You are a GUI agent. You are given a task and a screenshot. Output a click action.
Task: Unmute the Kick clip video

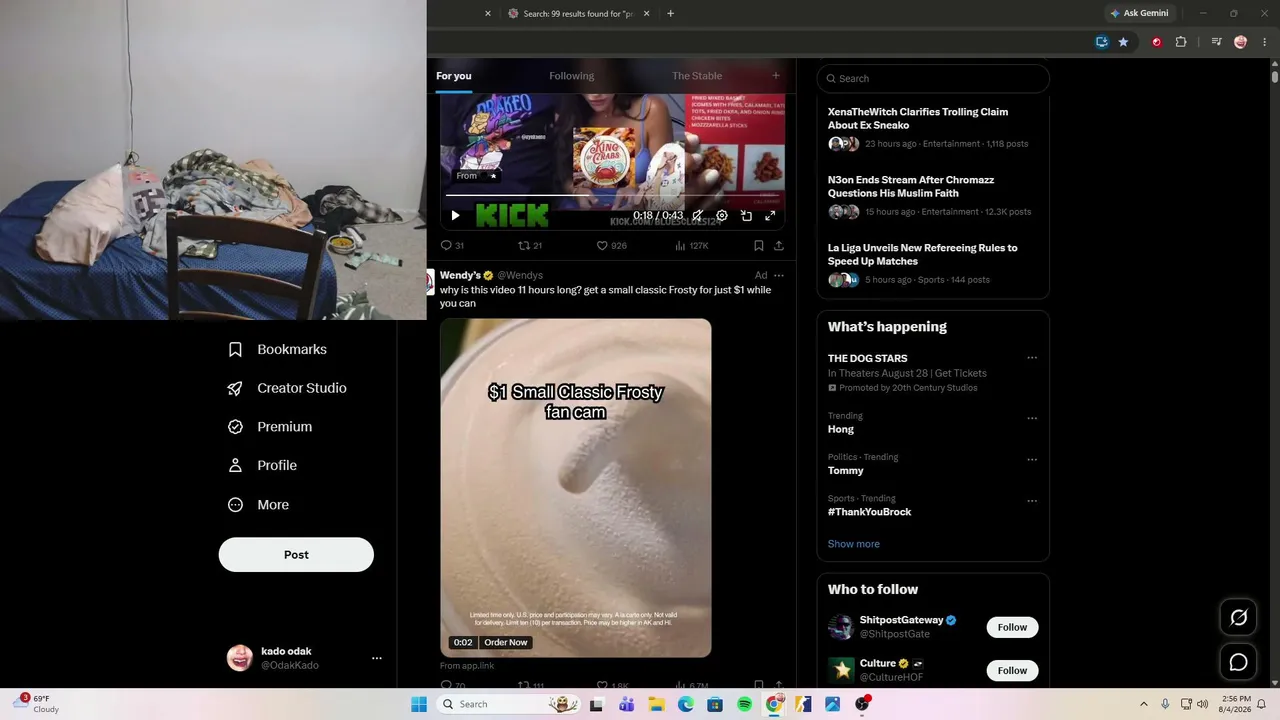point(697,215)
